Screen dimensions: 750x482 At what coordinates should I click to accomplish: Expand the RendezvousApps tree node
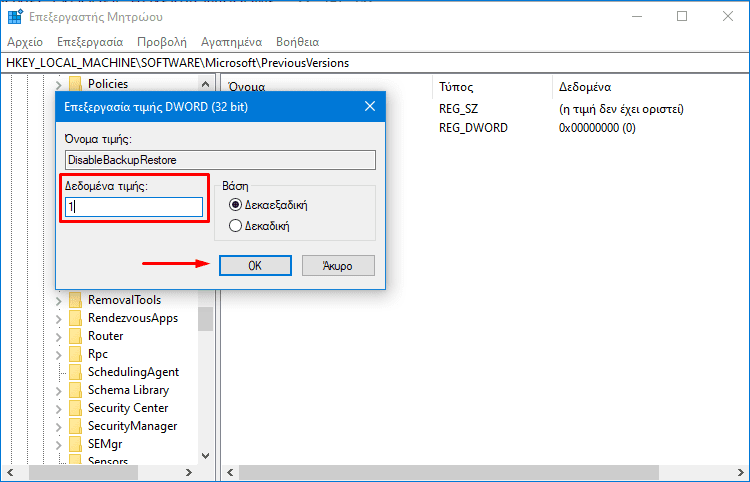(x=58, y=319)
